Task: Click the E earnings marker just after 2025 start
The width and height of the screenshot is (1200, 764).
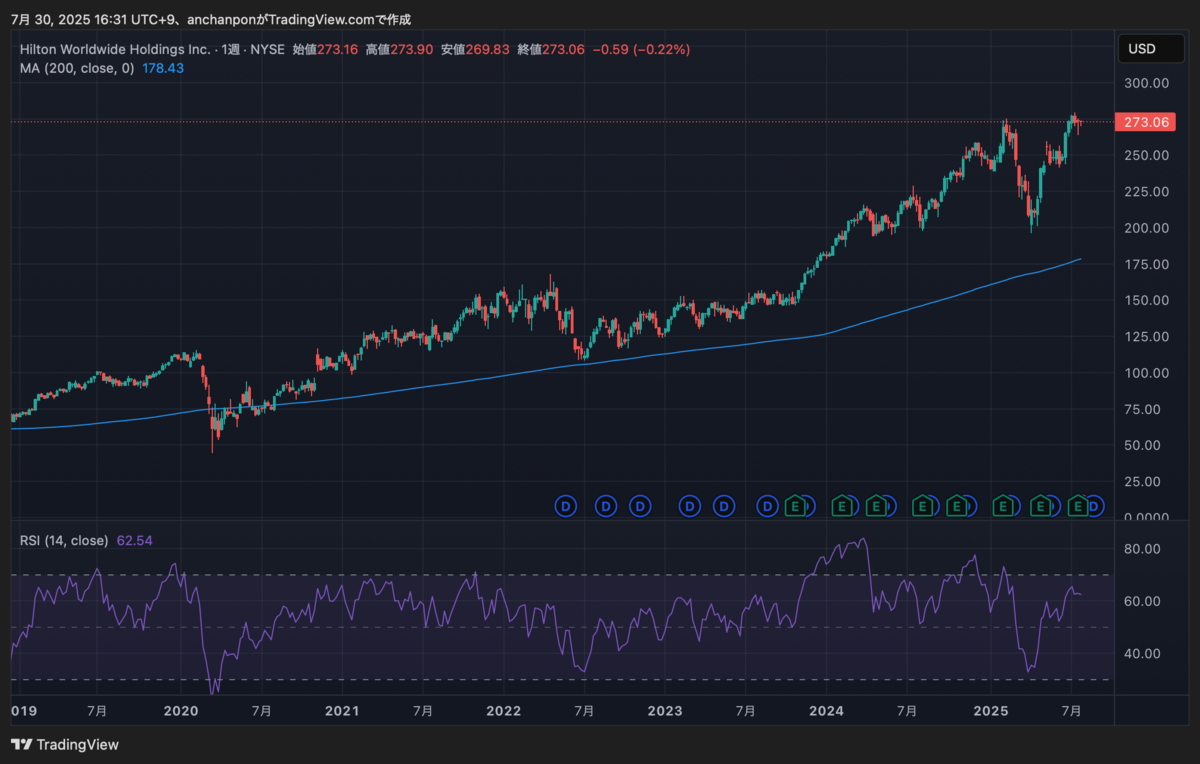Action: pos(1004,507)
